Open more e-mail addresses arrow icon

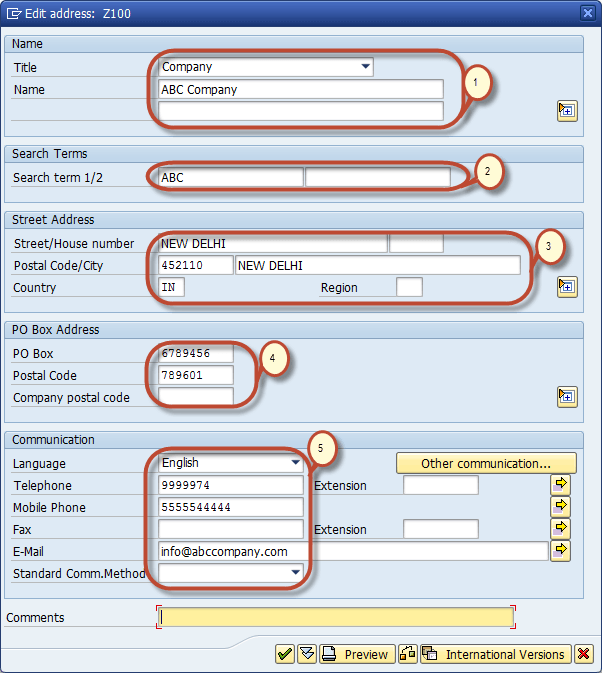(561, 551)
